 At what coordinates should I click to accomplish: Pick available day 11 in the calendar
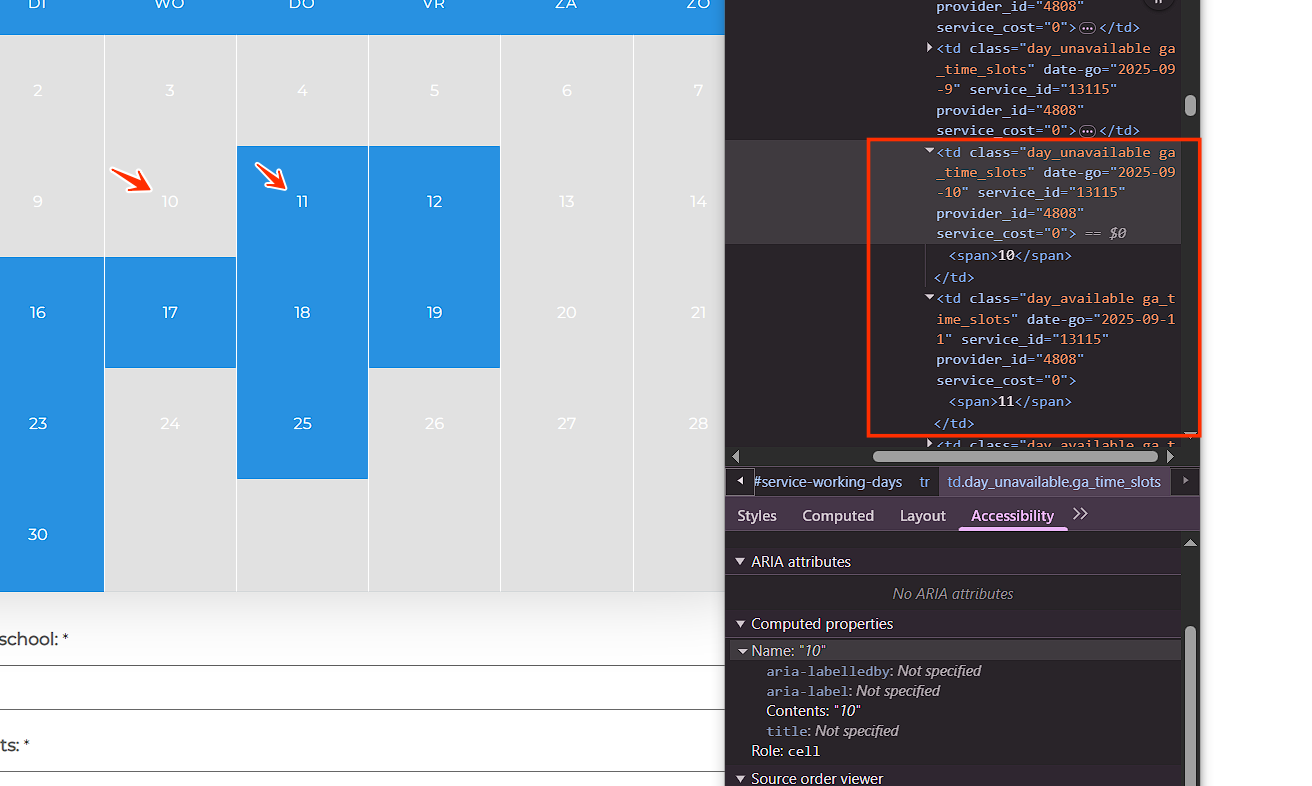click(x=302, y=202)
